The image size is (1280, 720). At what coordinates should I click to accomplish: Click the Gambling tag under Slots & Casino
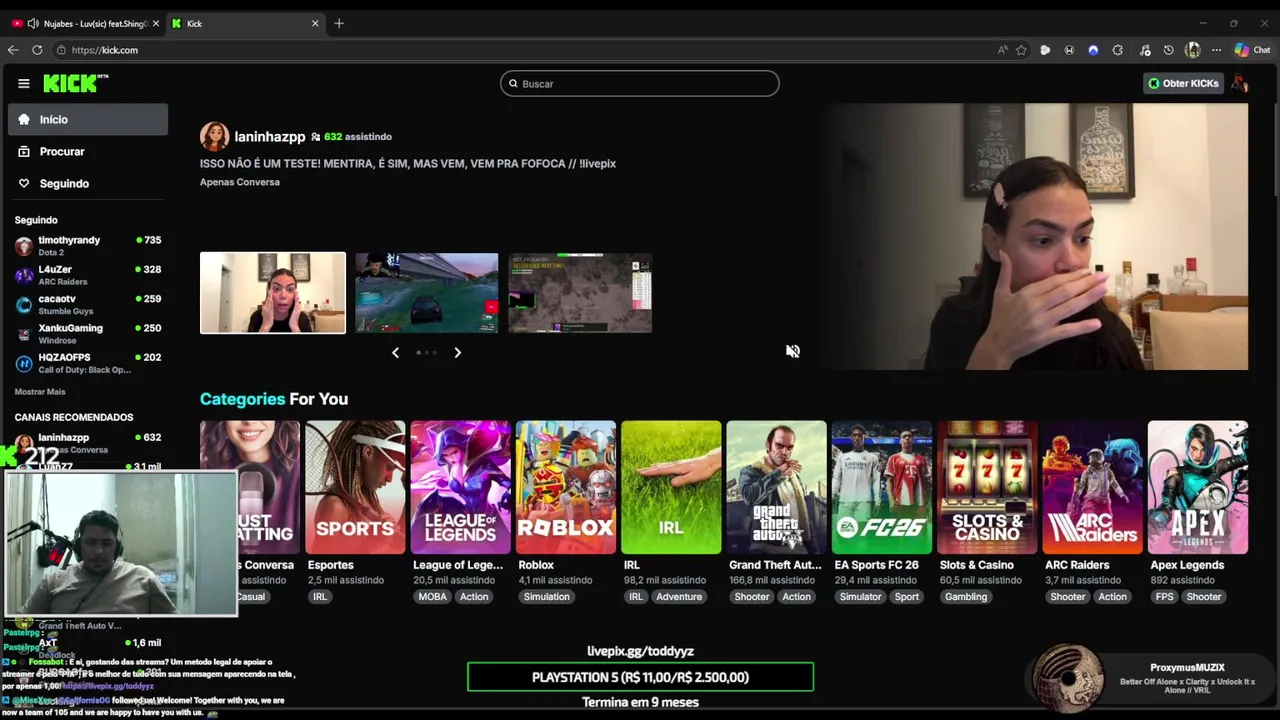(966, 597)
